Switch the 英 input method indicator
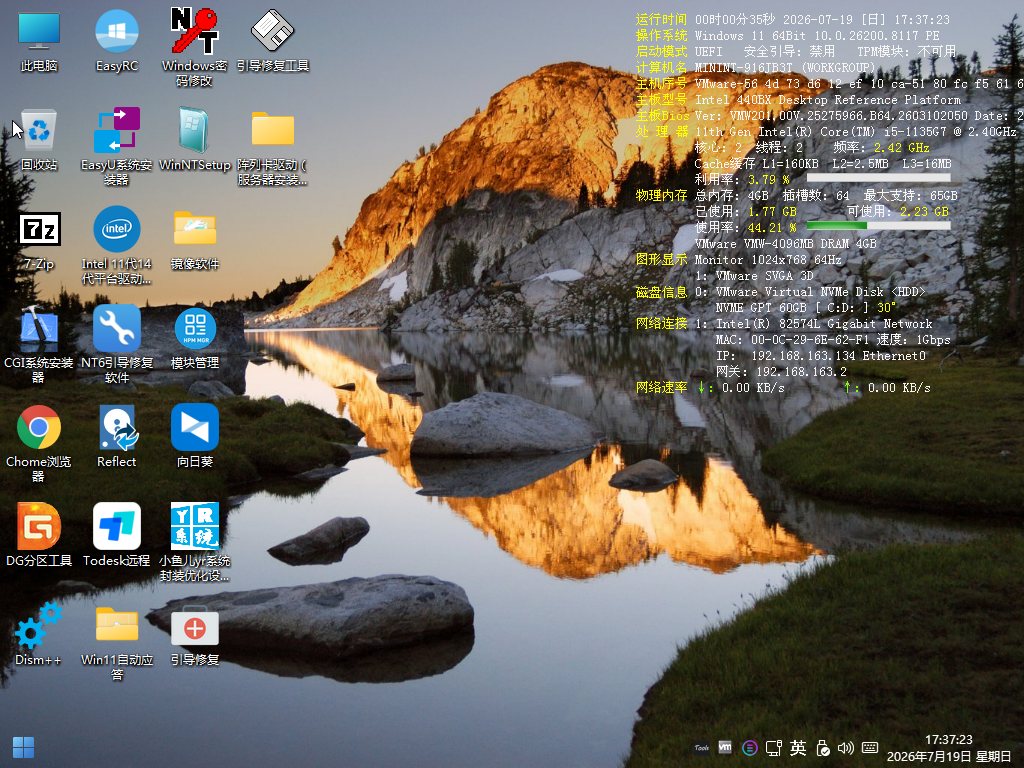Viewport: 1024px width, 768px height. pyautogui.click(x=798, y=748)
